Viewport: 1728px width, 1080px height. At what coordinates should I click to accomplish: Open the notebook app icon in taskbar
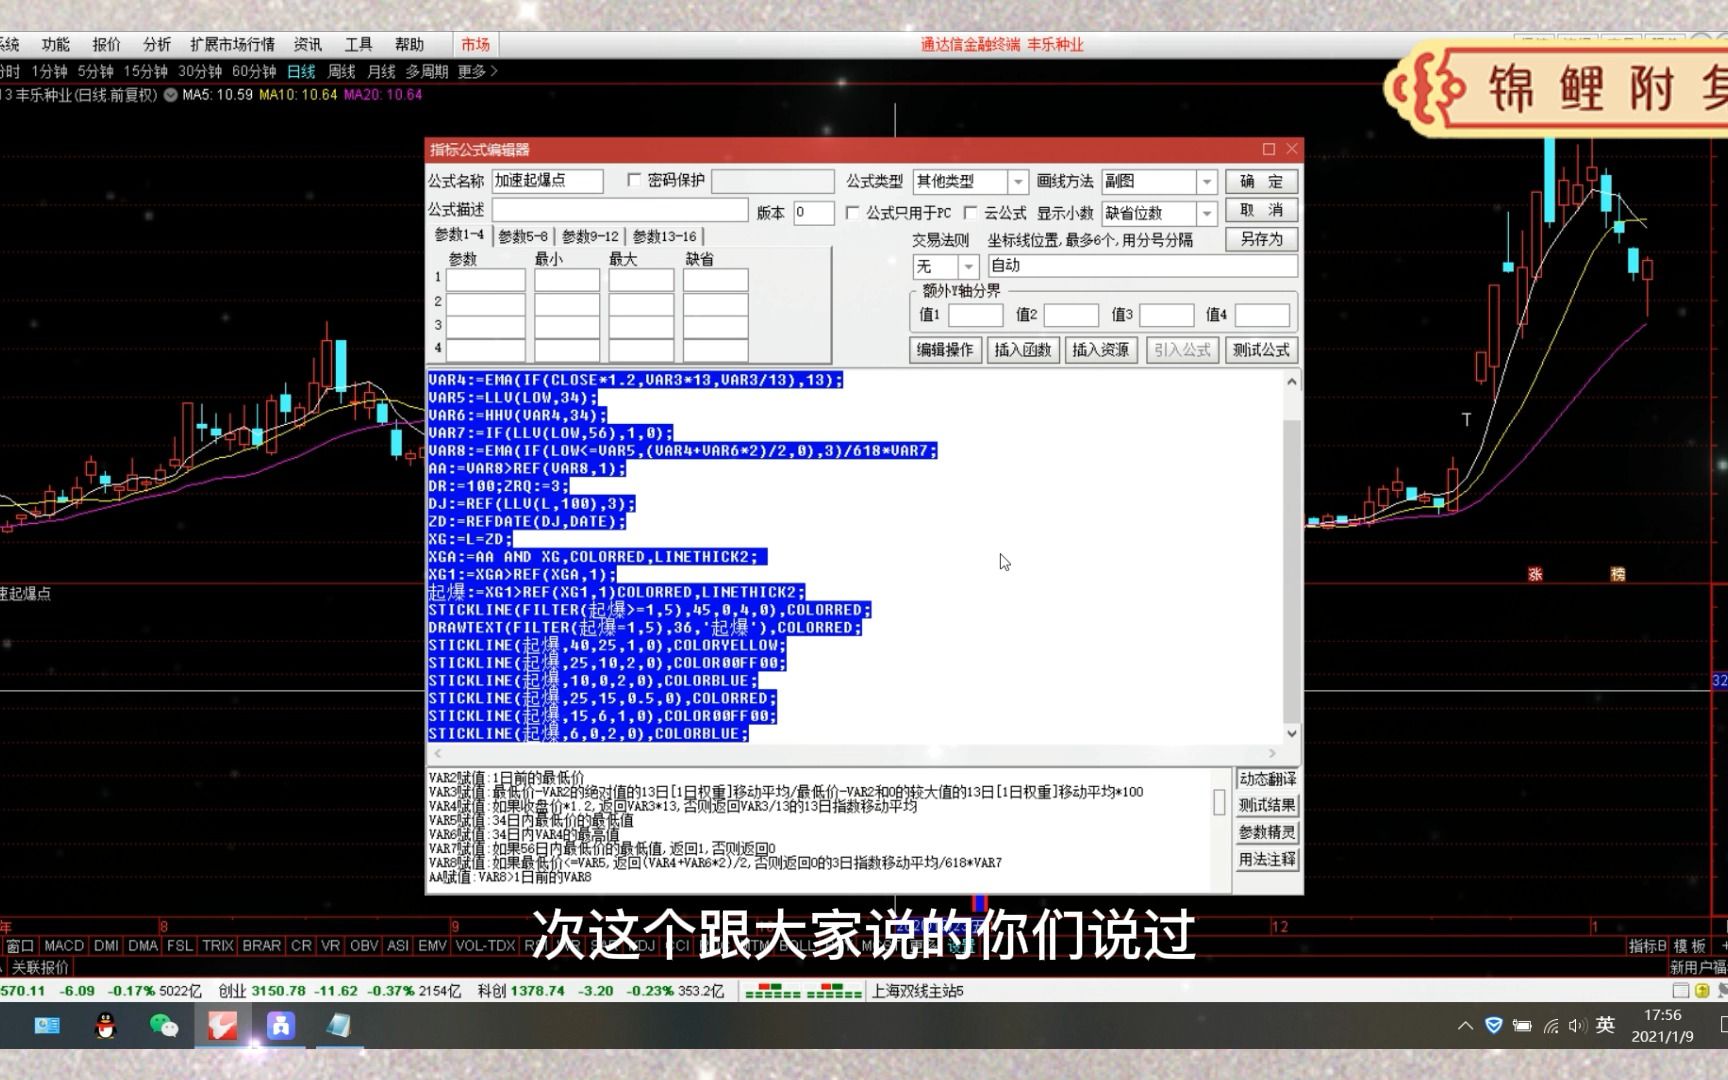click(339, 1026)
